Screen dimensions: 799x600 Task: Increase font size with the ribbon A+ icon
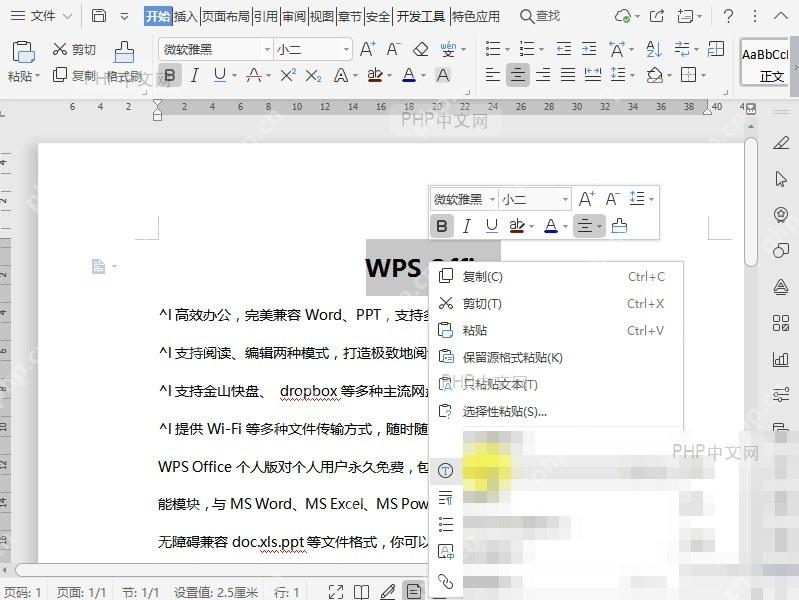[x=367, y=49]
